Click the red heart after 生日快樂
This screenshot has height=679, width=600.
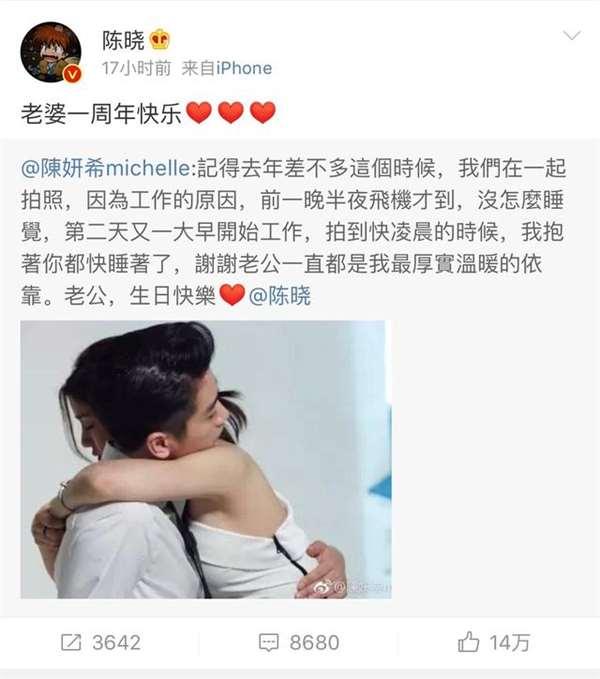click(x=232, y=295)
